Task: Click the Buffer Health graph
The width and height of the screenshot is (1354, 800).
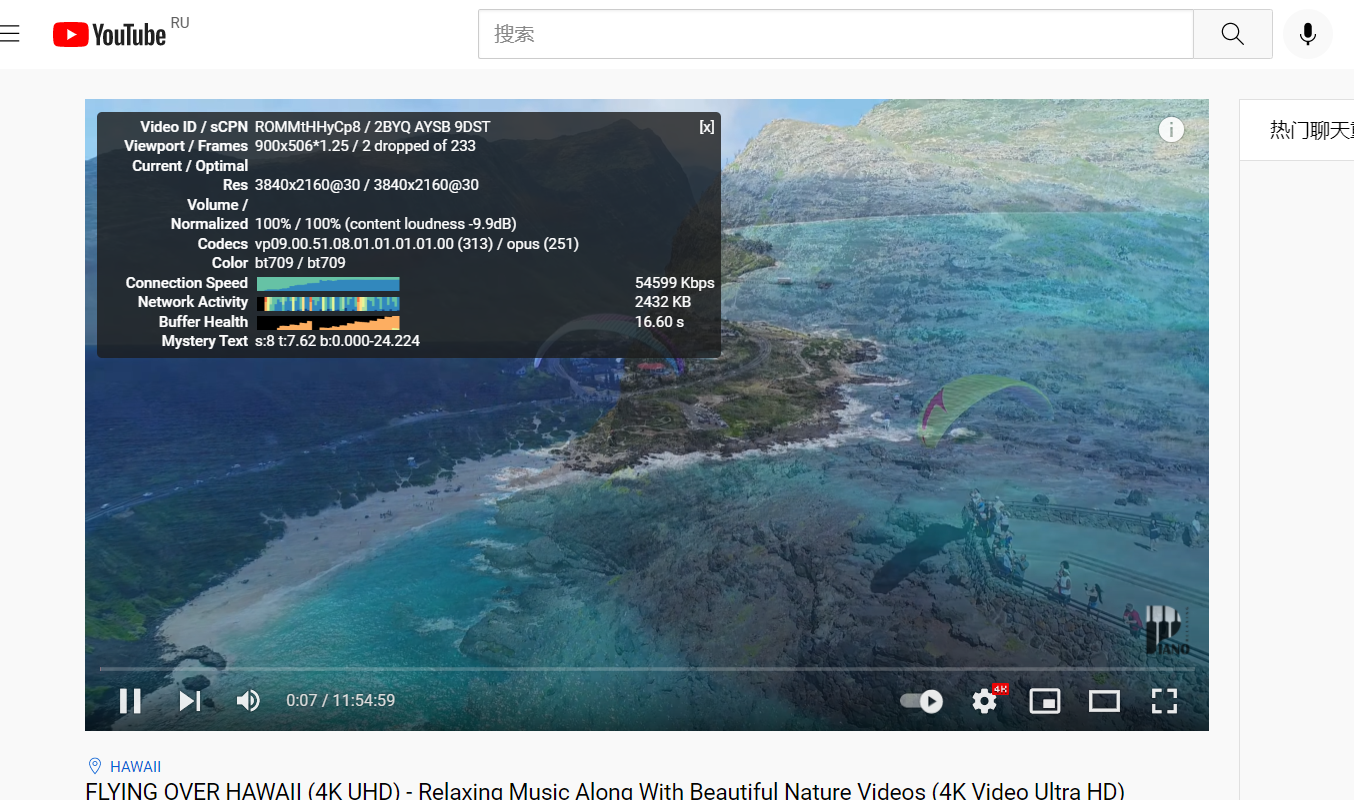Action: point(328,322)
